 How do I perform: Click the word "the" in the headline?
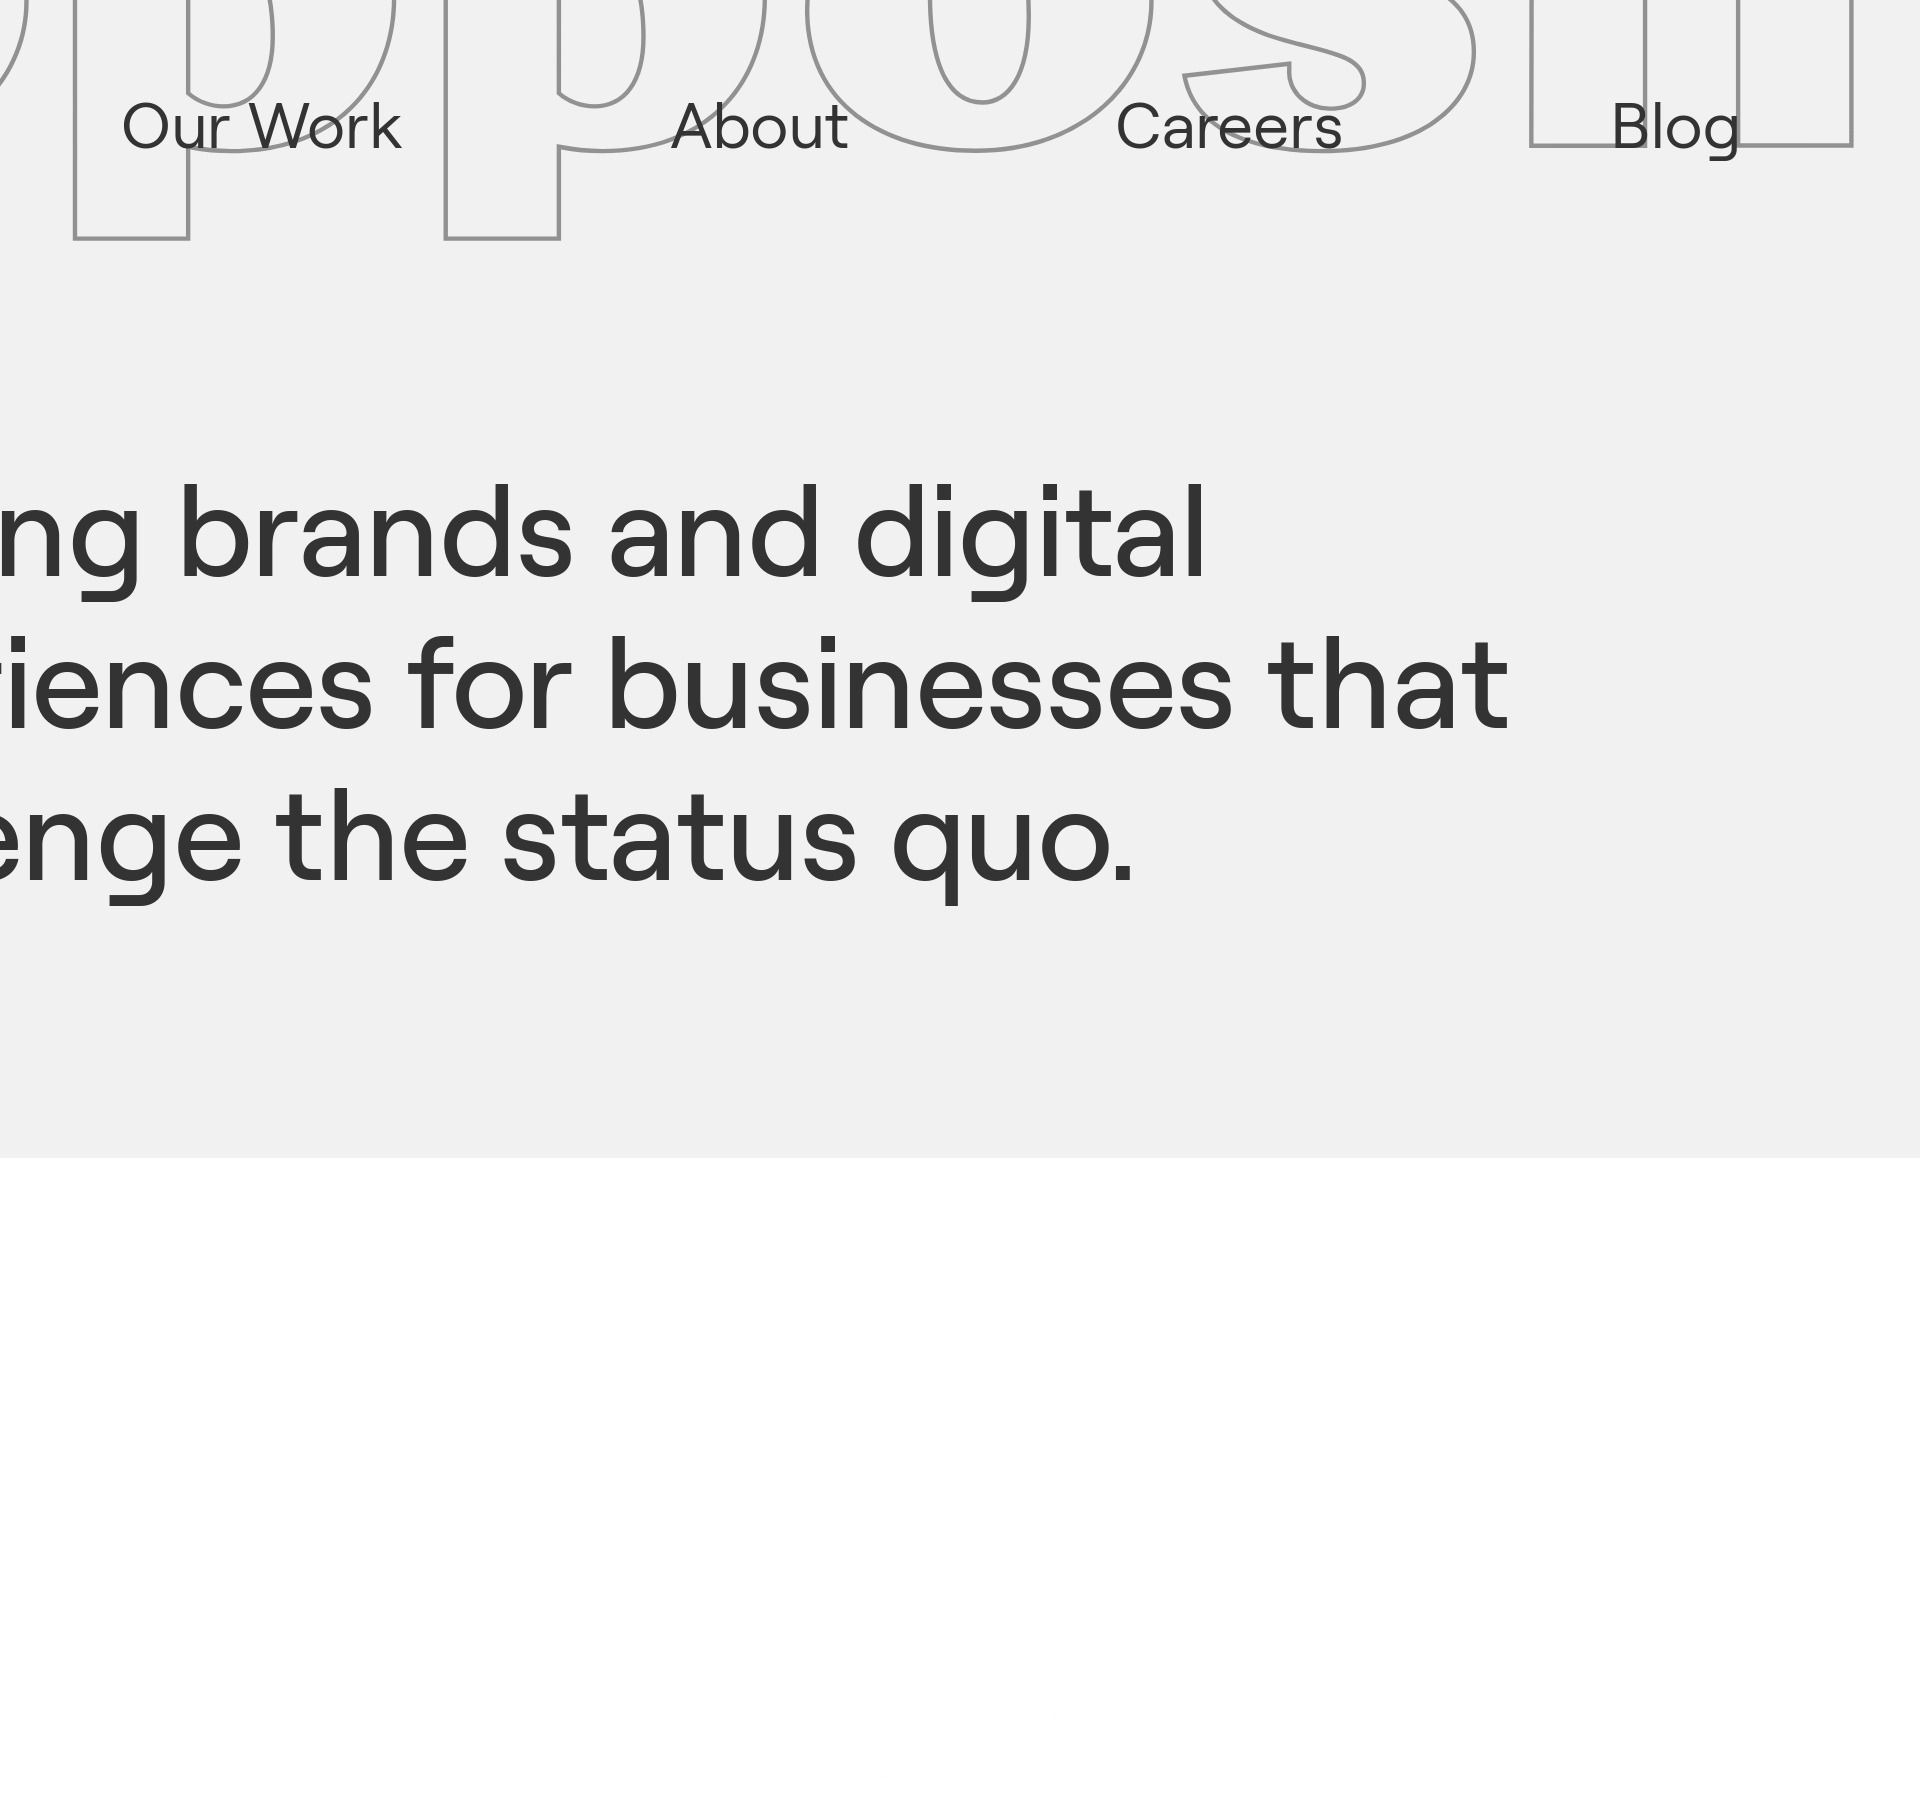coord(372,839)
